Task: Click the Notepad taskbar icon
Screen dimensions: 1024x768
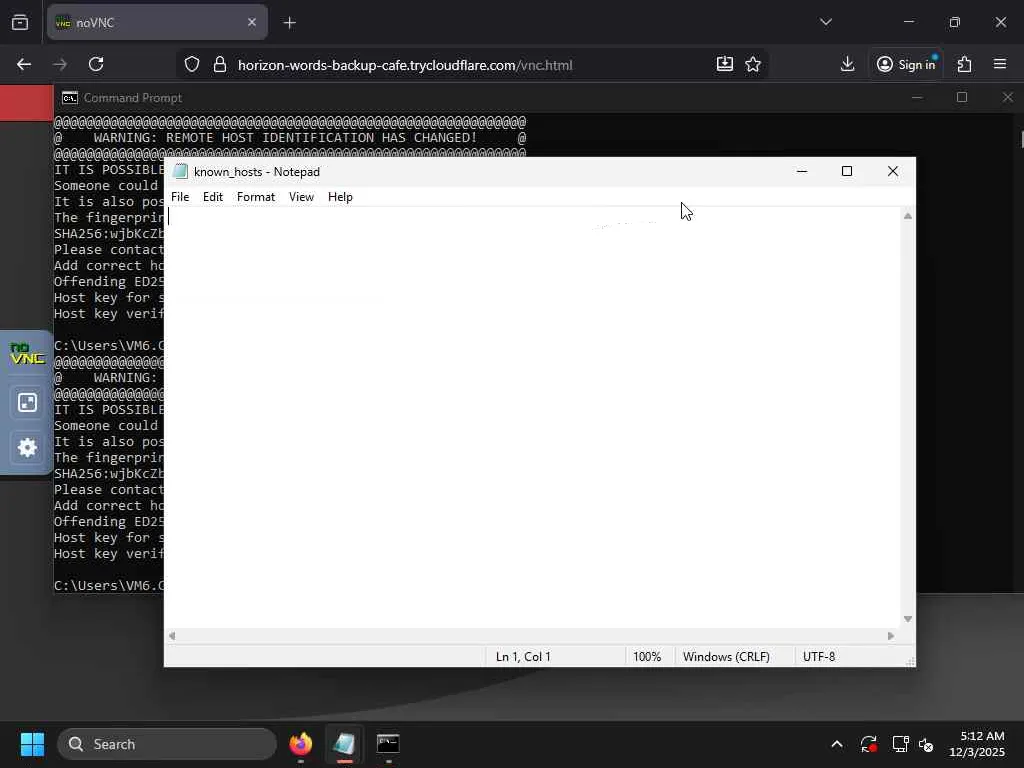Action: pyautogui.click(x=345, y=744)
